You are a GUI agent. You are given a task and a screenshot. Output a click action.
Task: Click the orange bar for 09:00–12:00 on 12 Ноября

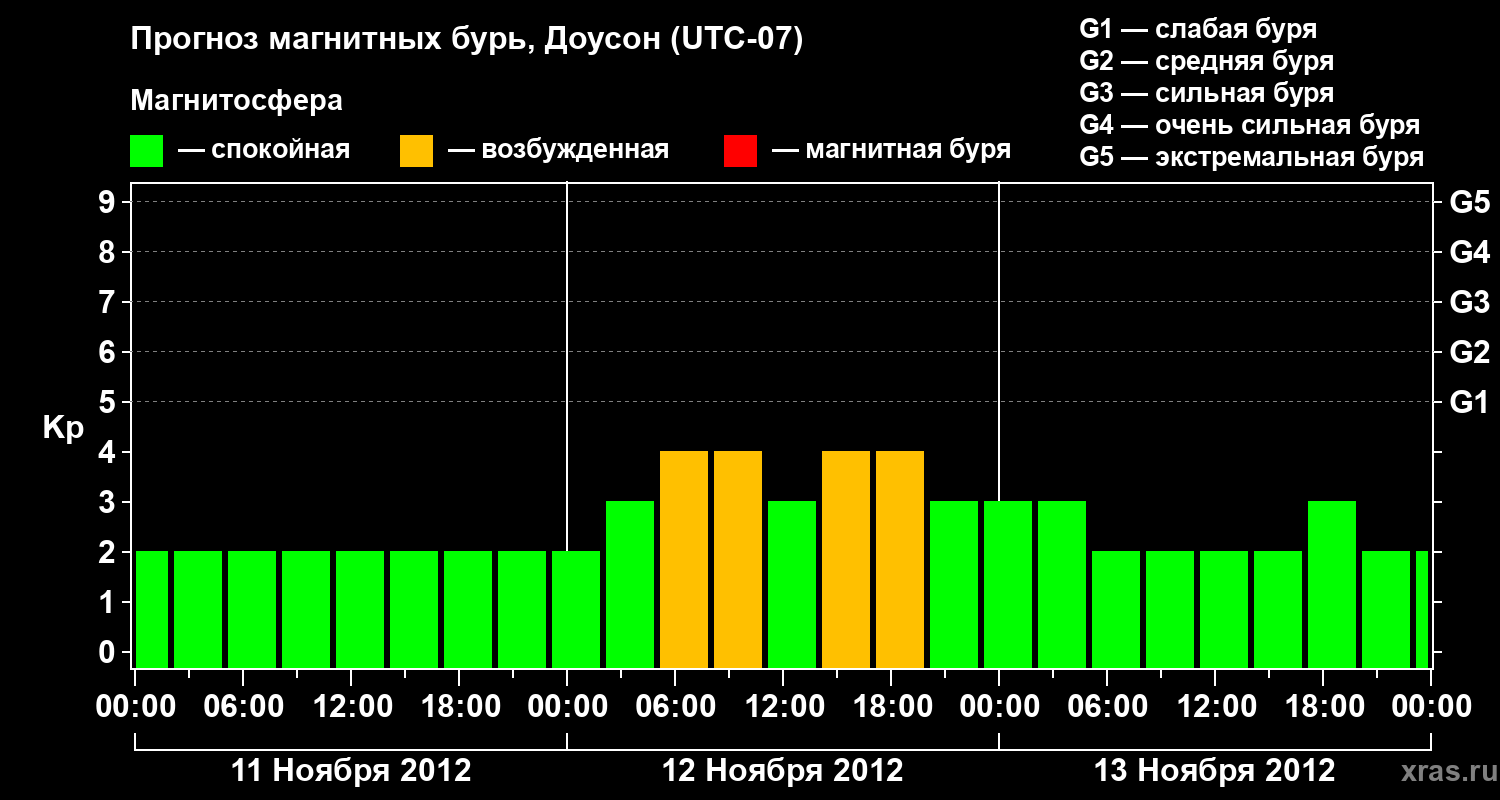tap(738, 559)
